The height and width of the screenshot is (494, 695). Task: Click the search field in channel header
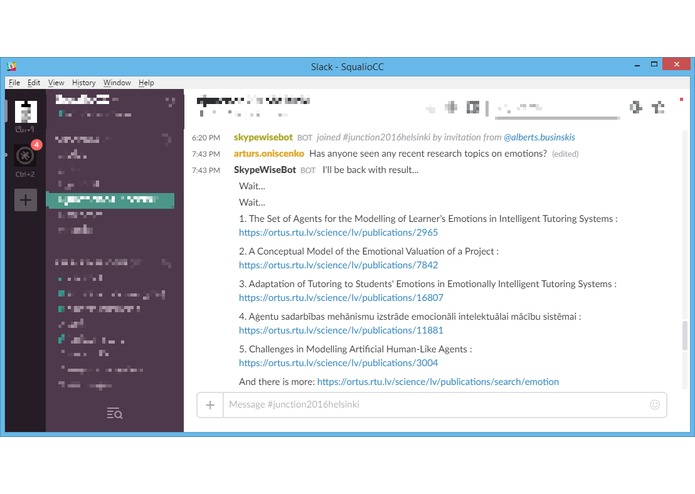coord(557,109)
